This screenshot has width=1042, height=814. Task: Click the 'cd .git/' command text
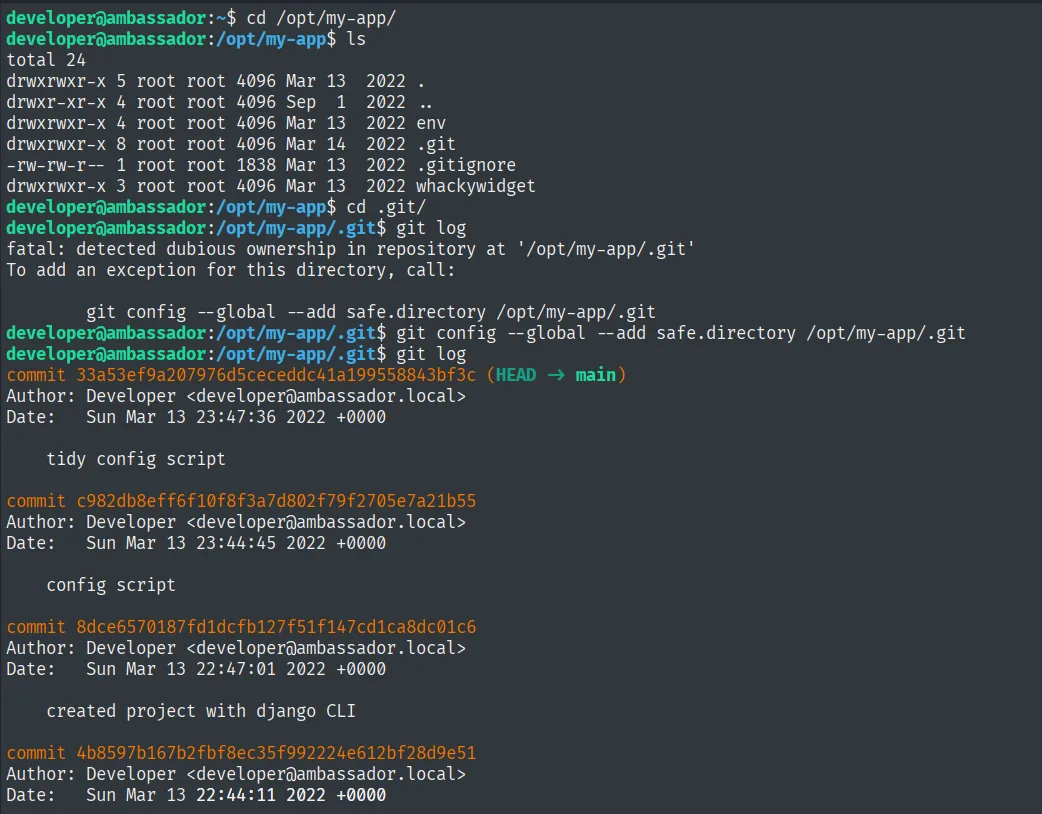386,207
